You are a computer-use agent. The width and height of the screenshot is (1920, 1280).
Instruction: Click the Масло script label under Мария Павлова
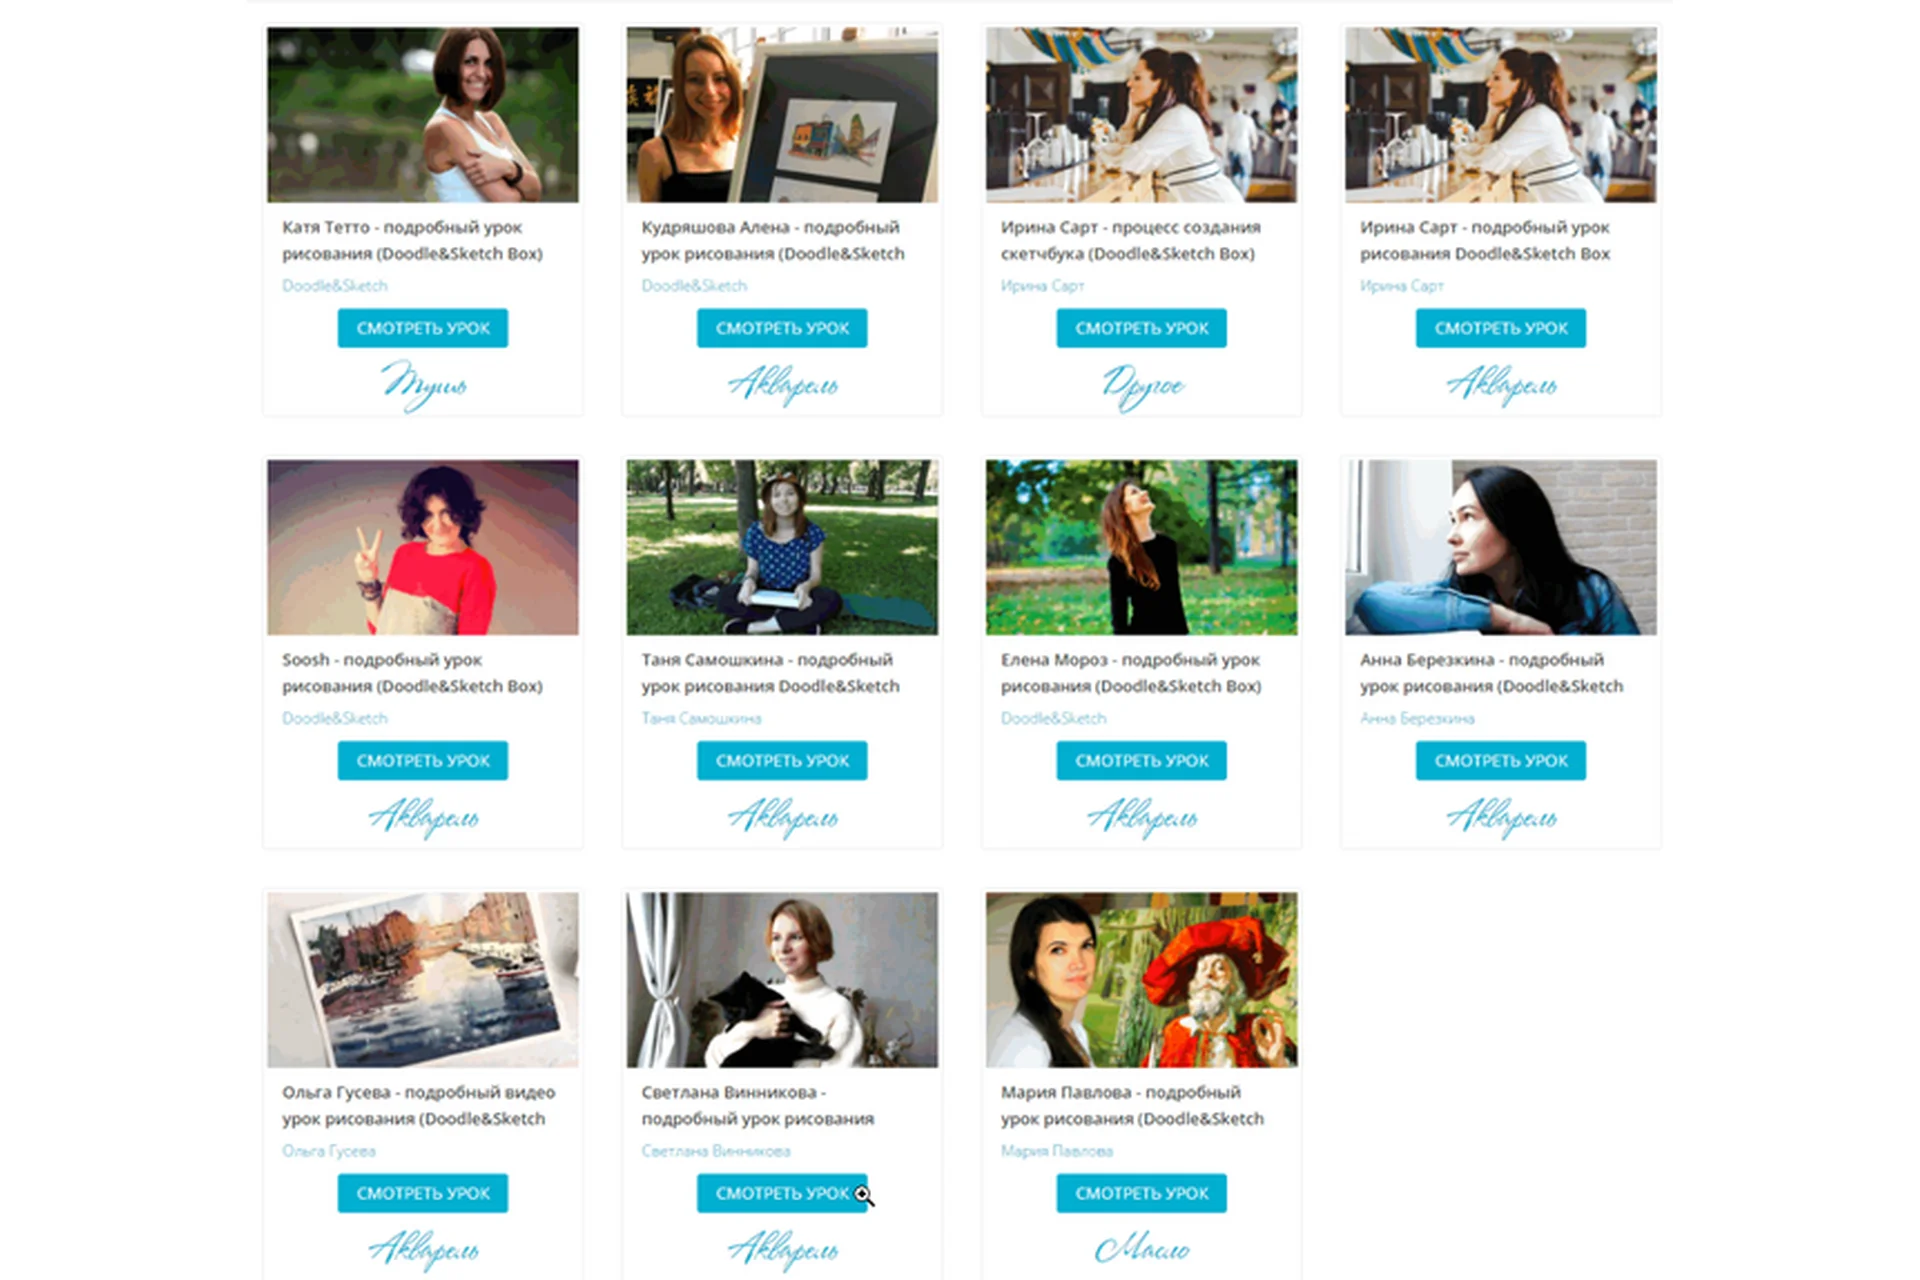pos(1142,1249)
